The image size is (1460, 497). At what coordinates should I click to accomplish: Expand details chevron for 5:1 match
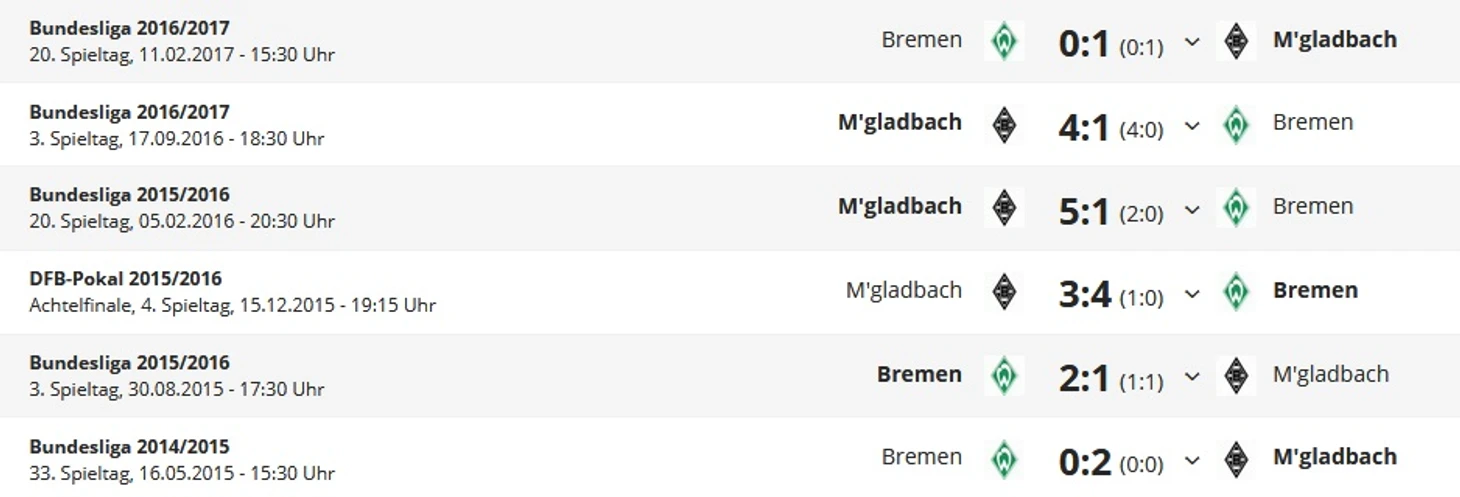click(1192, 210)
